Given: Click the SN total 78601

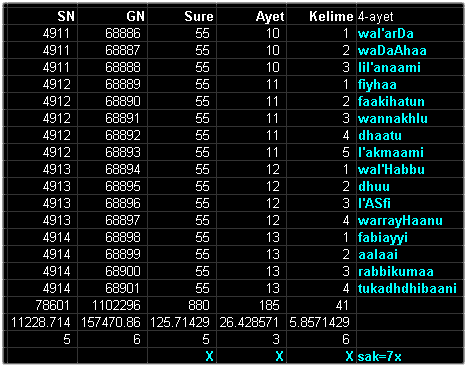Looking at the screenshot, I should point(53,305).
